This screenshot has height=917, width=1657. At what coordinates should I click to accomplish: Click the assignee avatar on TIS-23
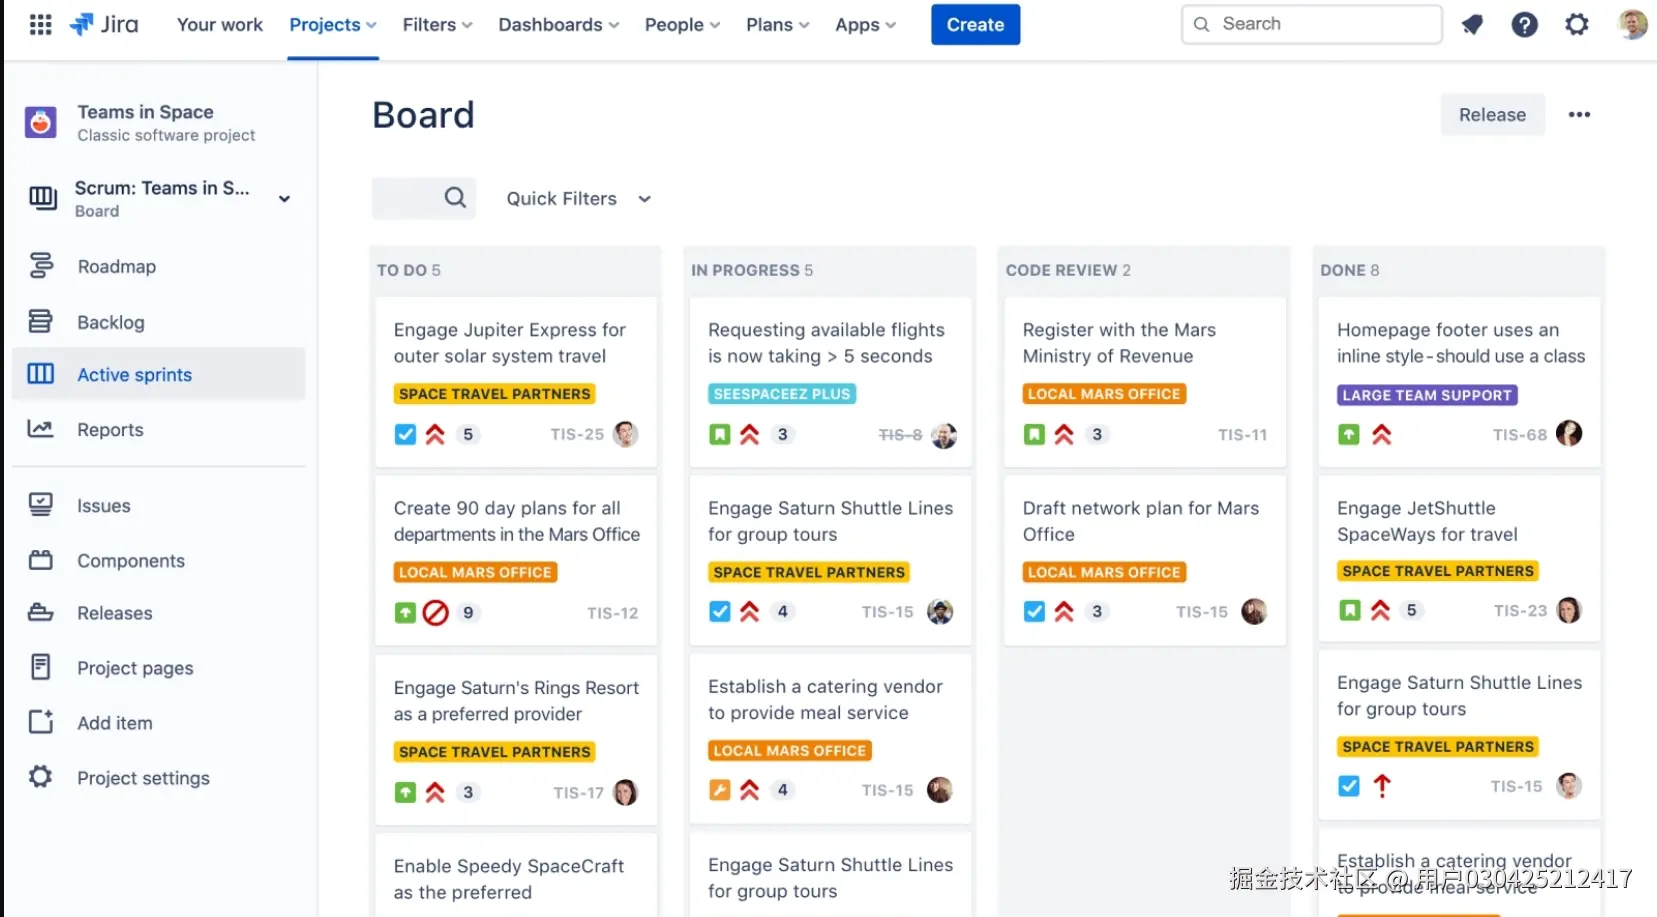1569,610
